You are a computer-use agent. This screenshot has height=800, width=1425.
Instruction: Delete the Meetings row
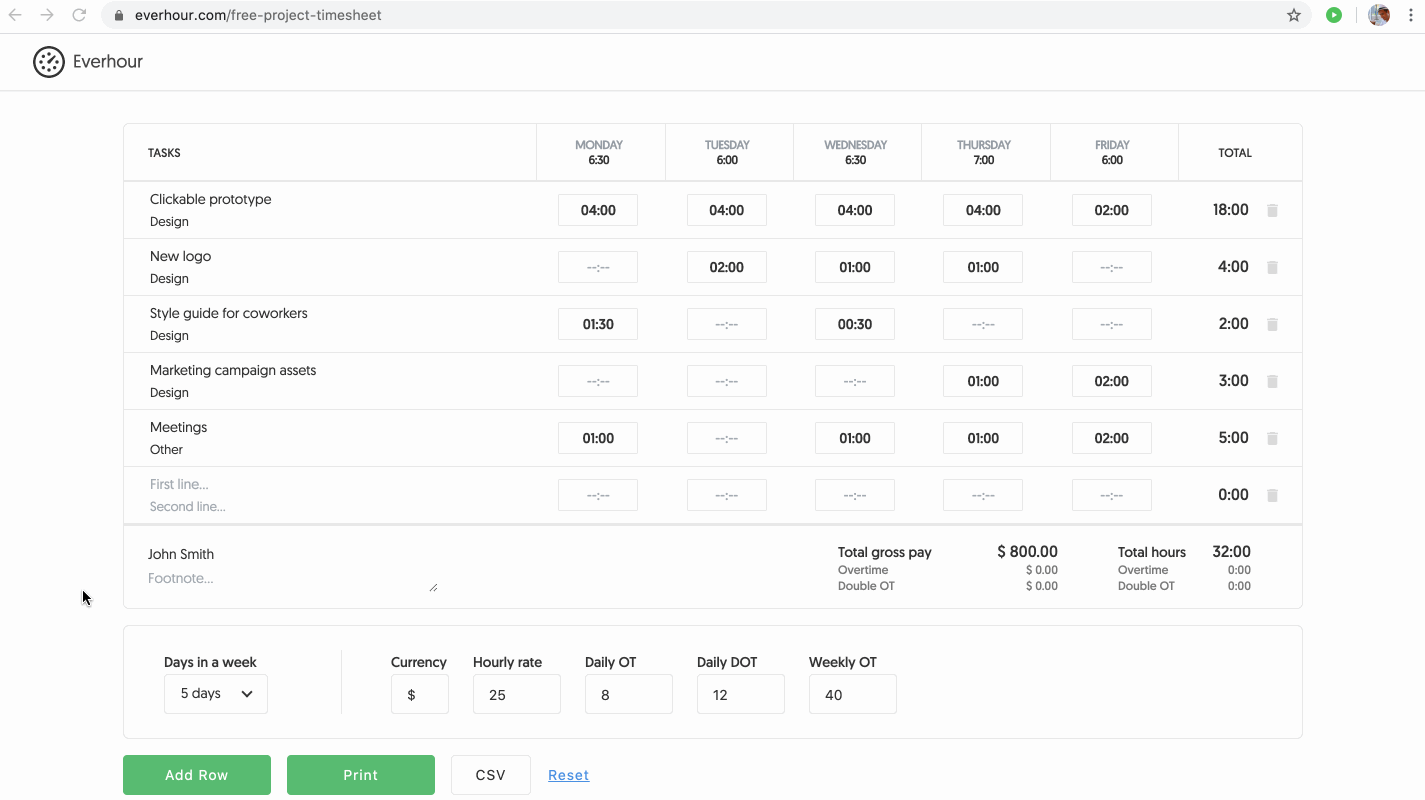(x=1272, y=437)
